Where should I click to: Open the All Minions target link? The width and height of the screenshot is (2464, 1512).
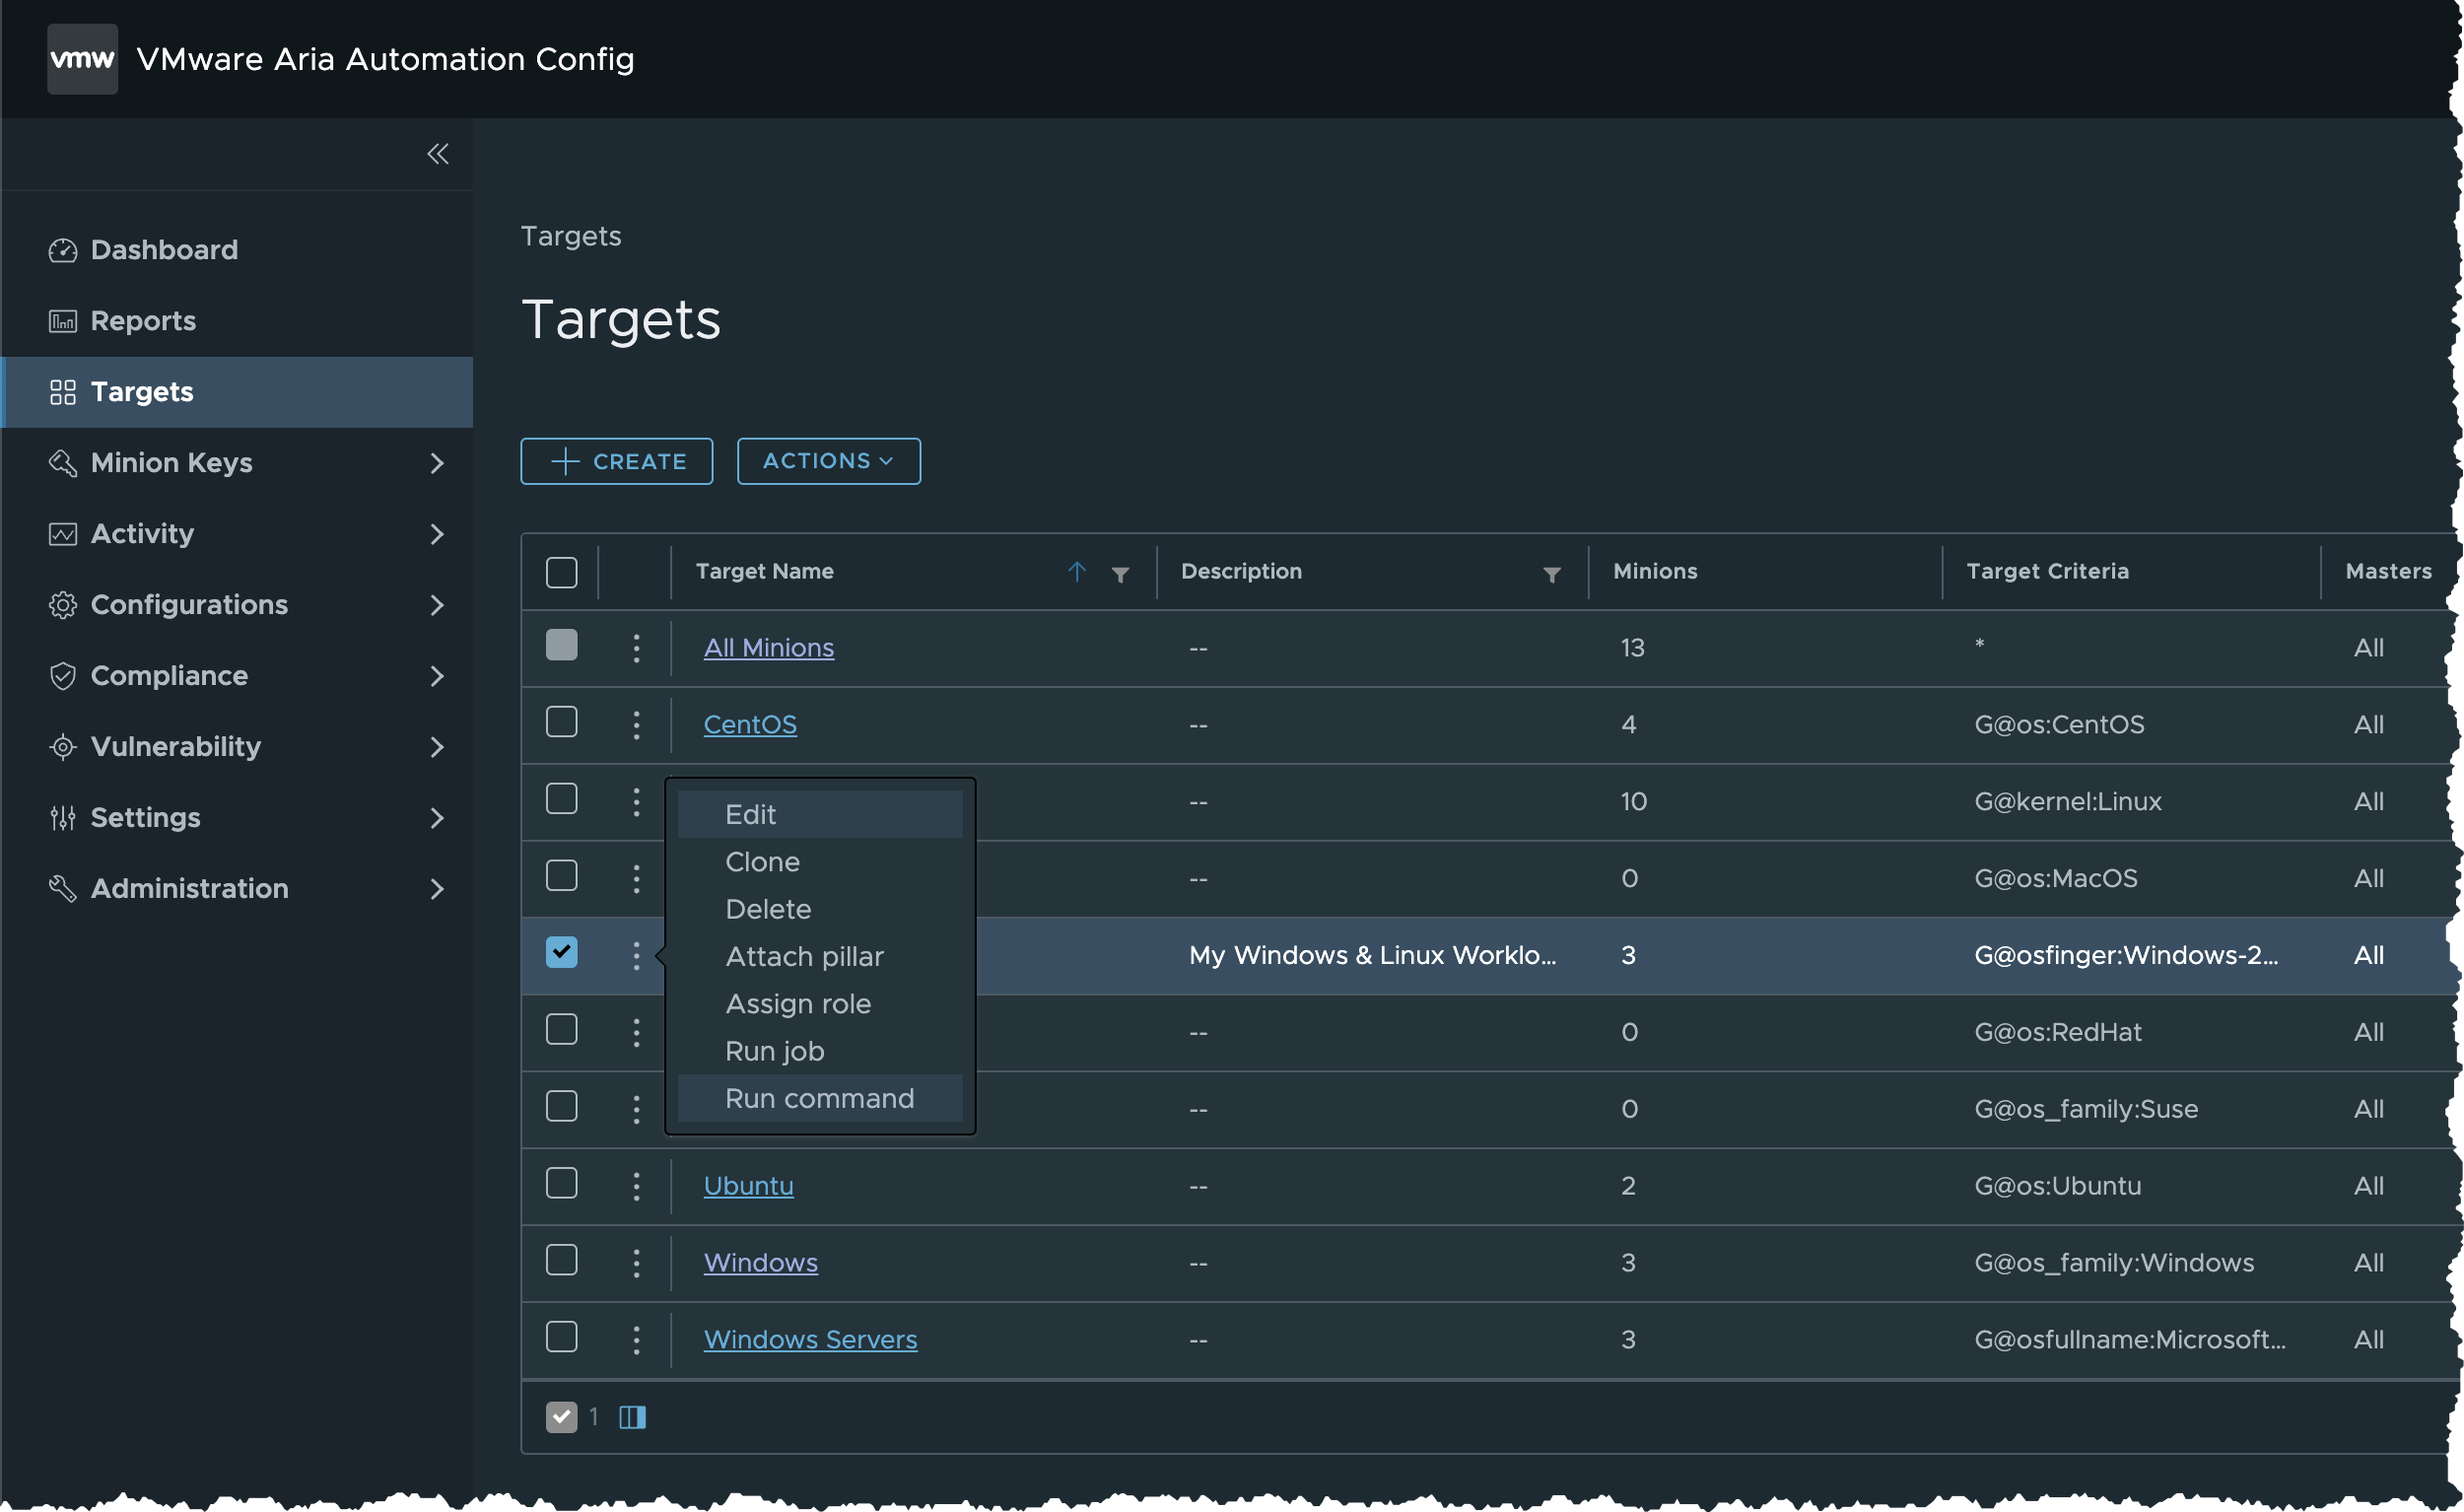click(x=769, y=648)
